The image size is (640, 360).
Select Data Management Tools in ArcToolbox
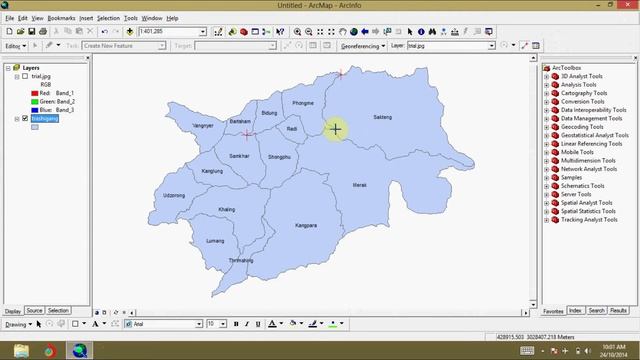[591, 118]
